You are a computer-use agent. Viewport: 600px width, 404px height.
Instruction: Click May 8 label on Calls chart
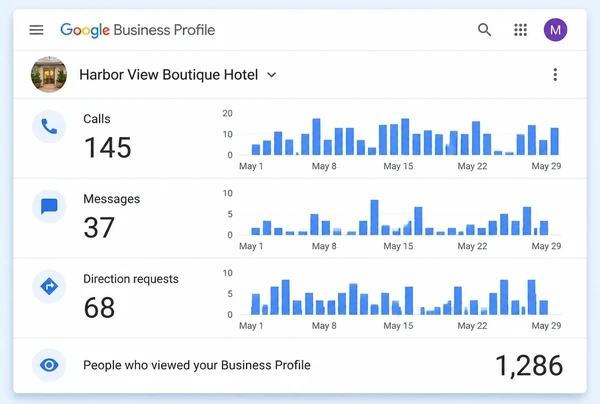pyautogui.click(x=324, y=166)
